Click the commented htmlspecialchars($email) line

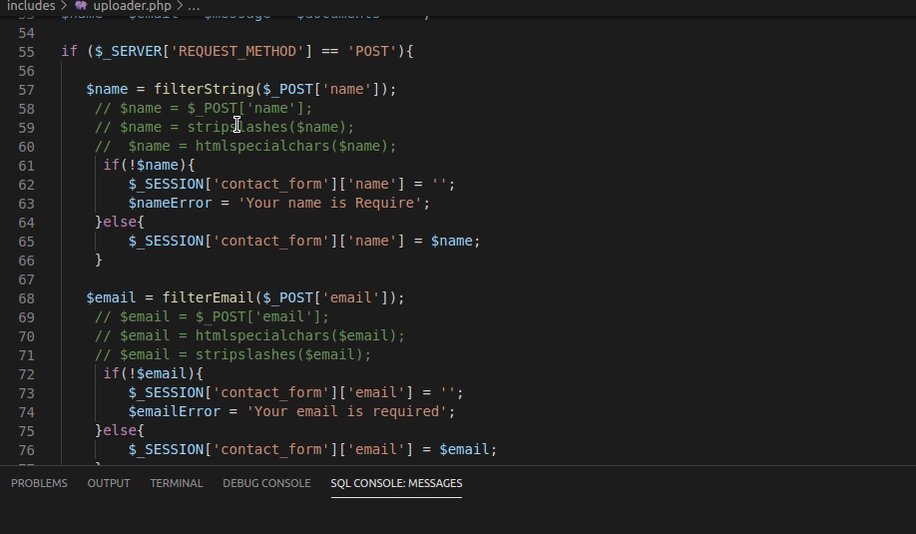pos(249,336)
